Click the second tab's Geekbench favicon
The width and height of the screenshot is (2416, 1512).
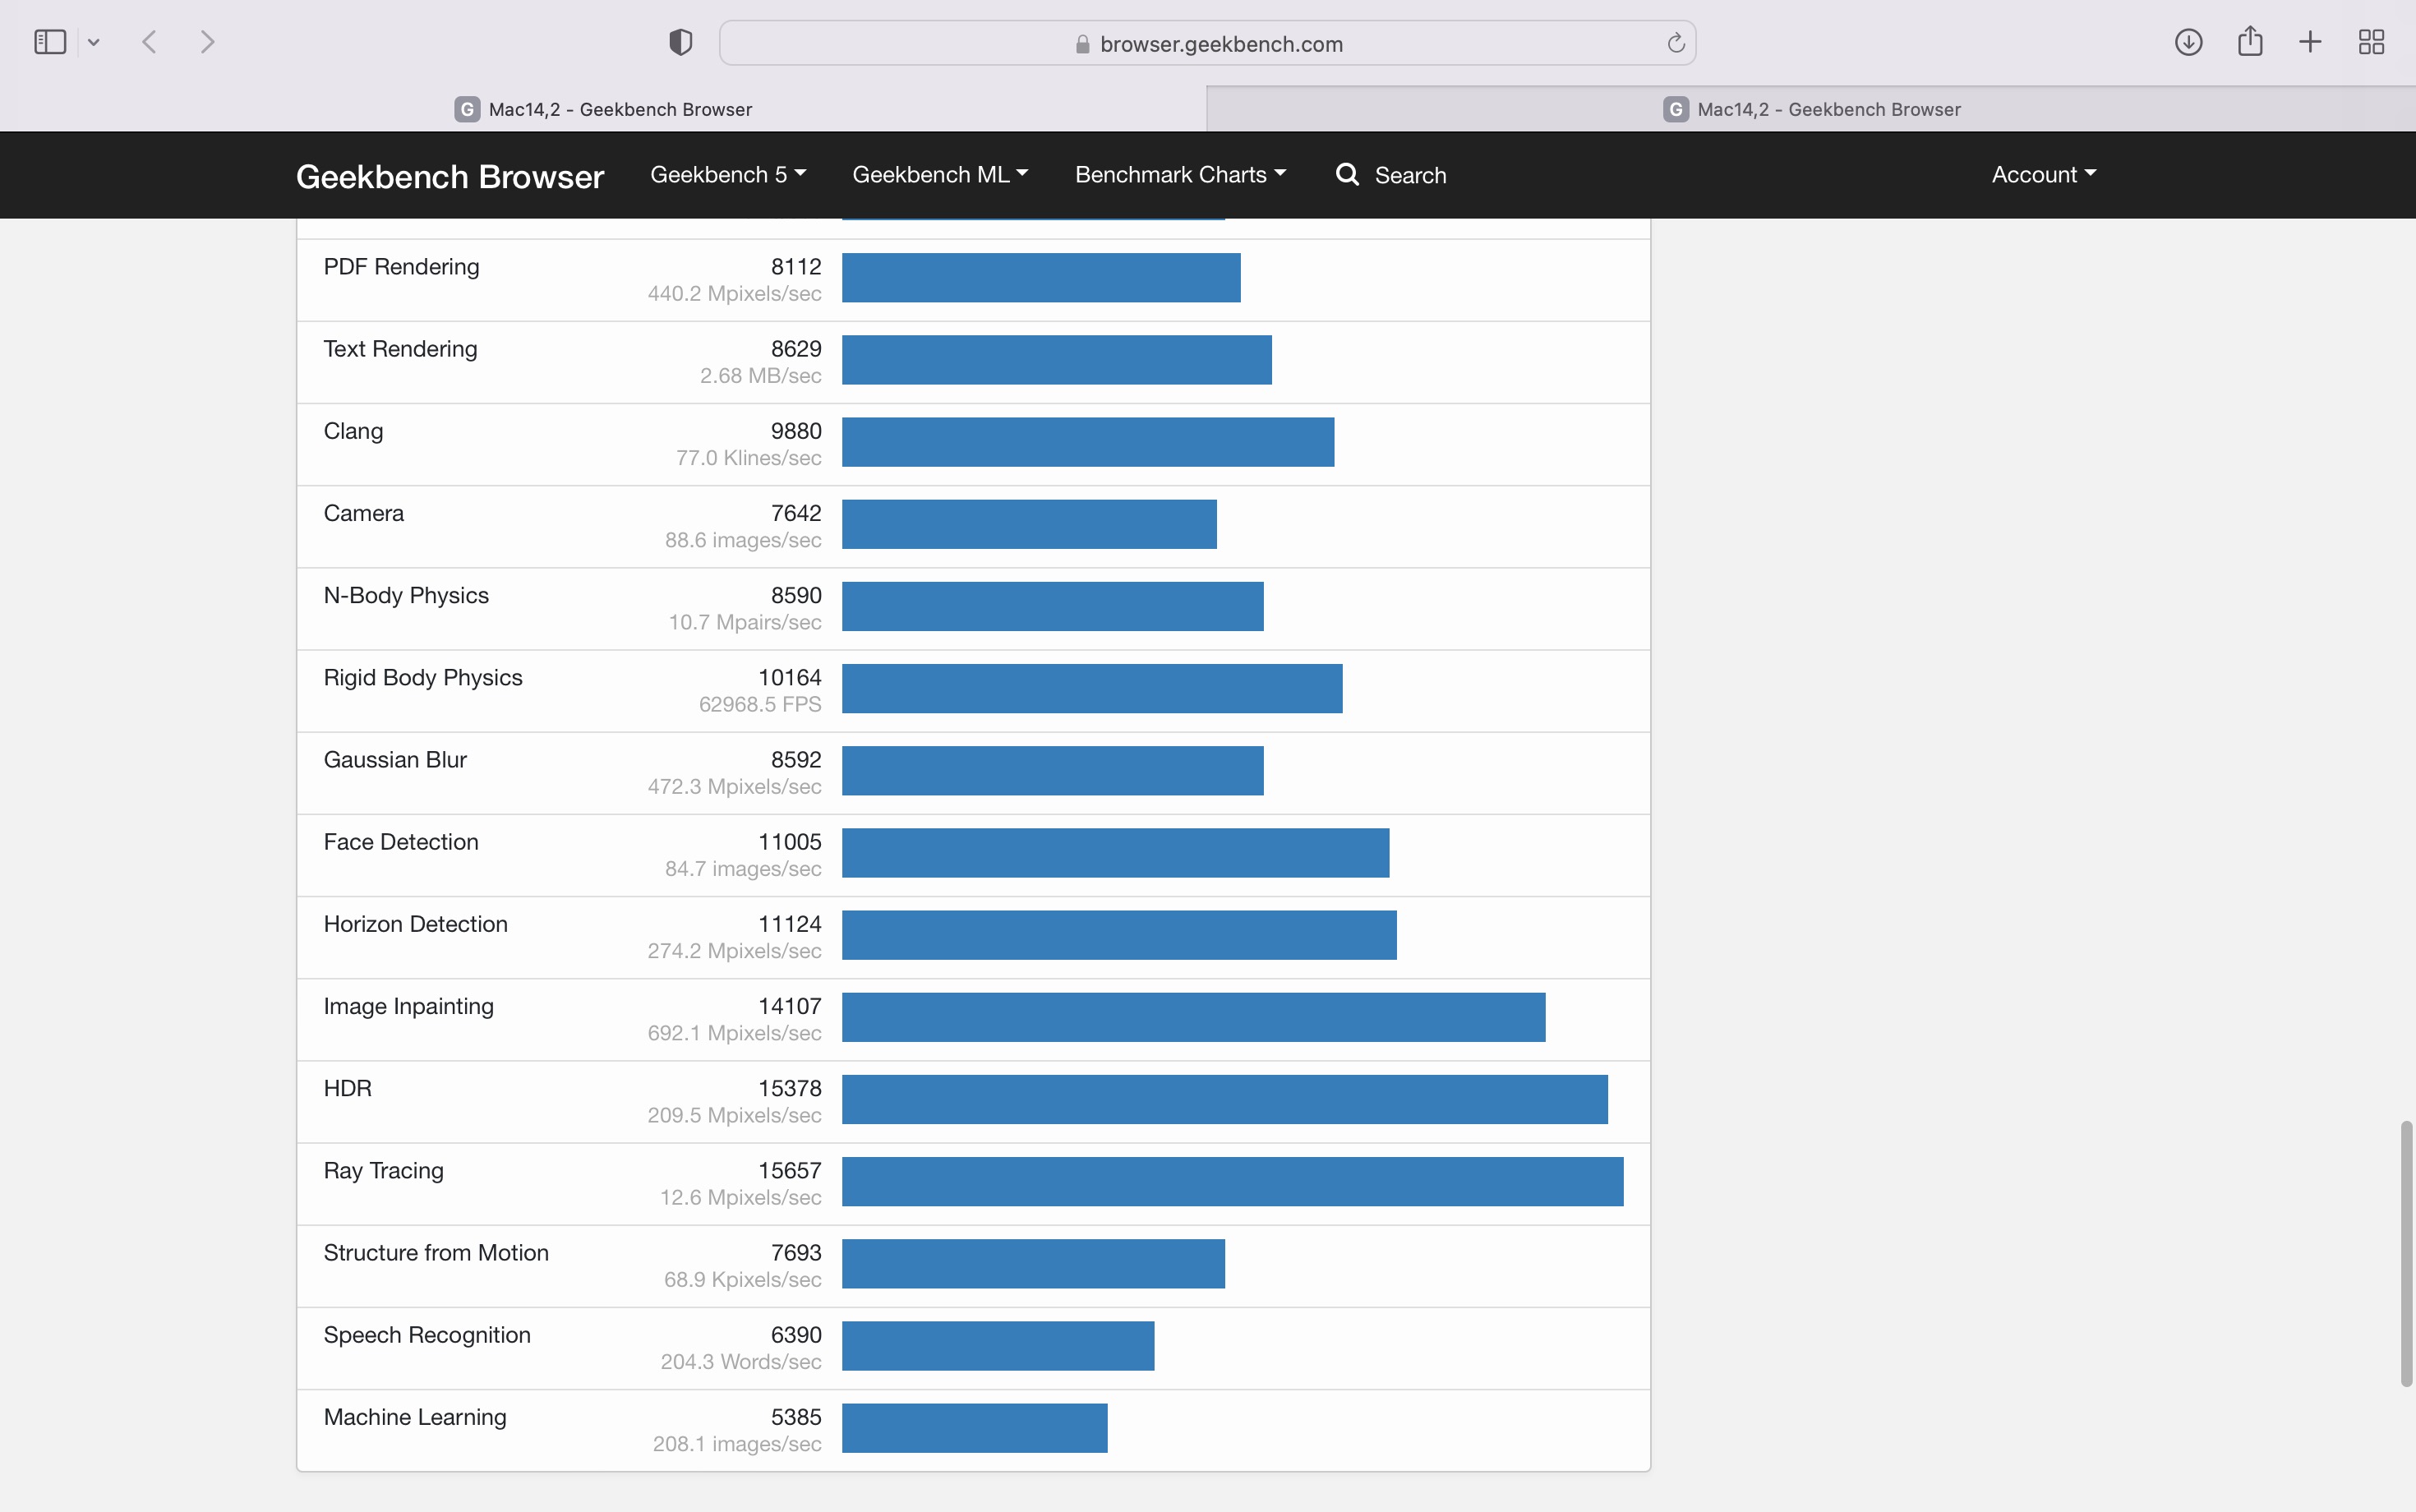[1676, 109]
